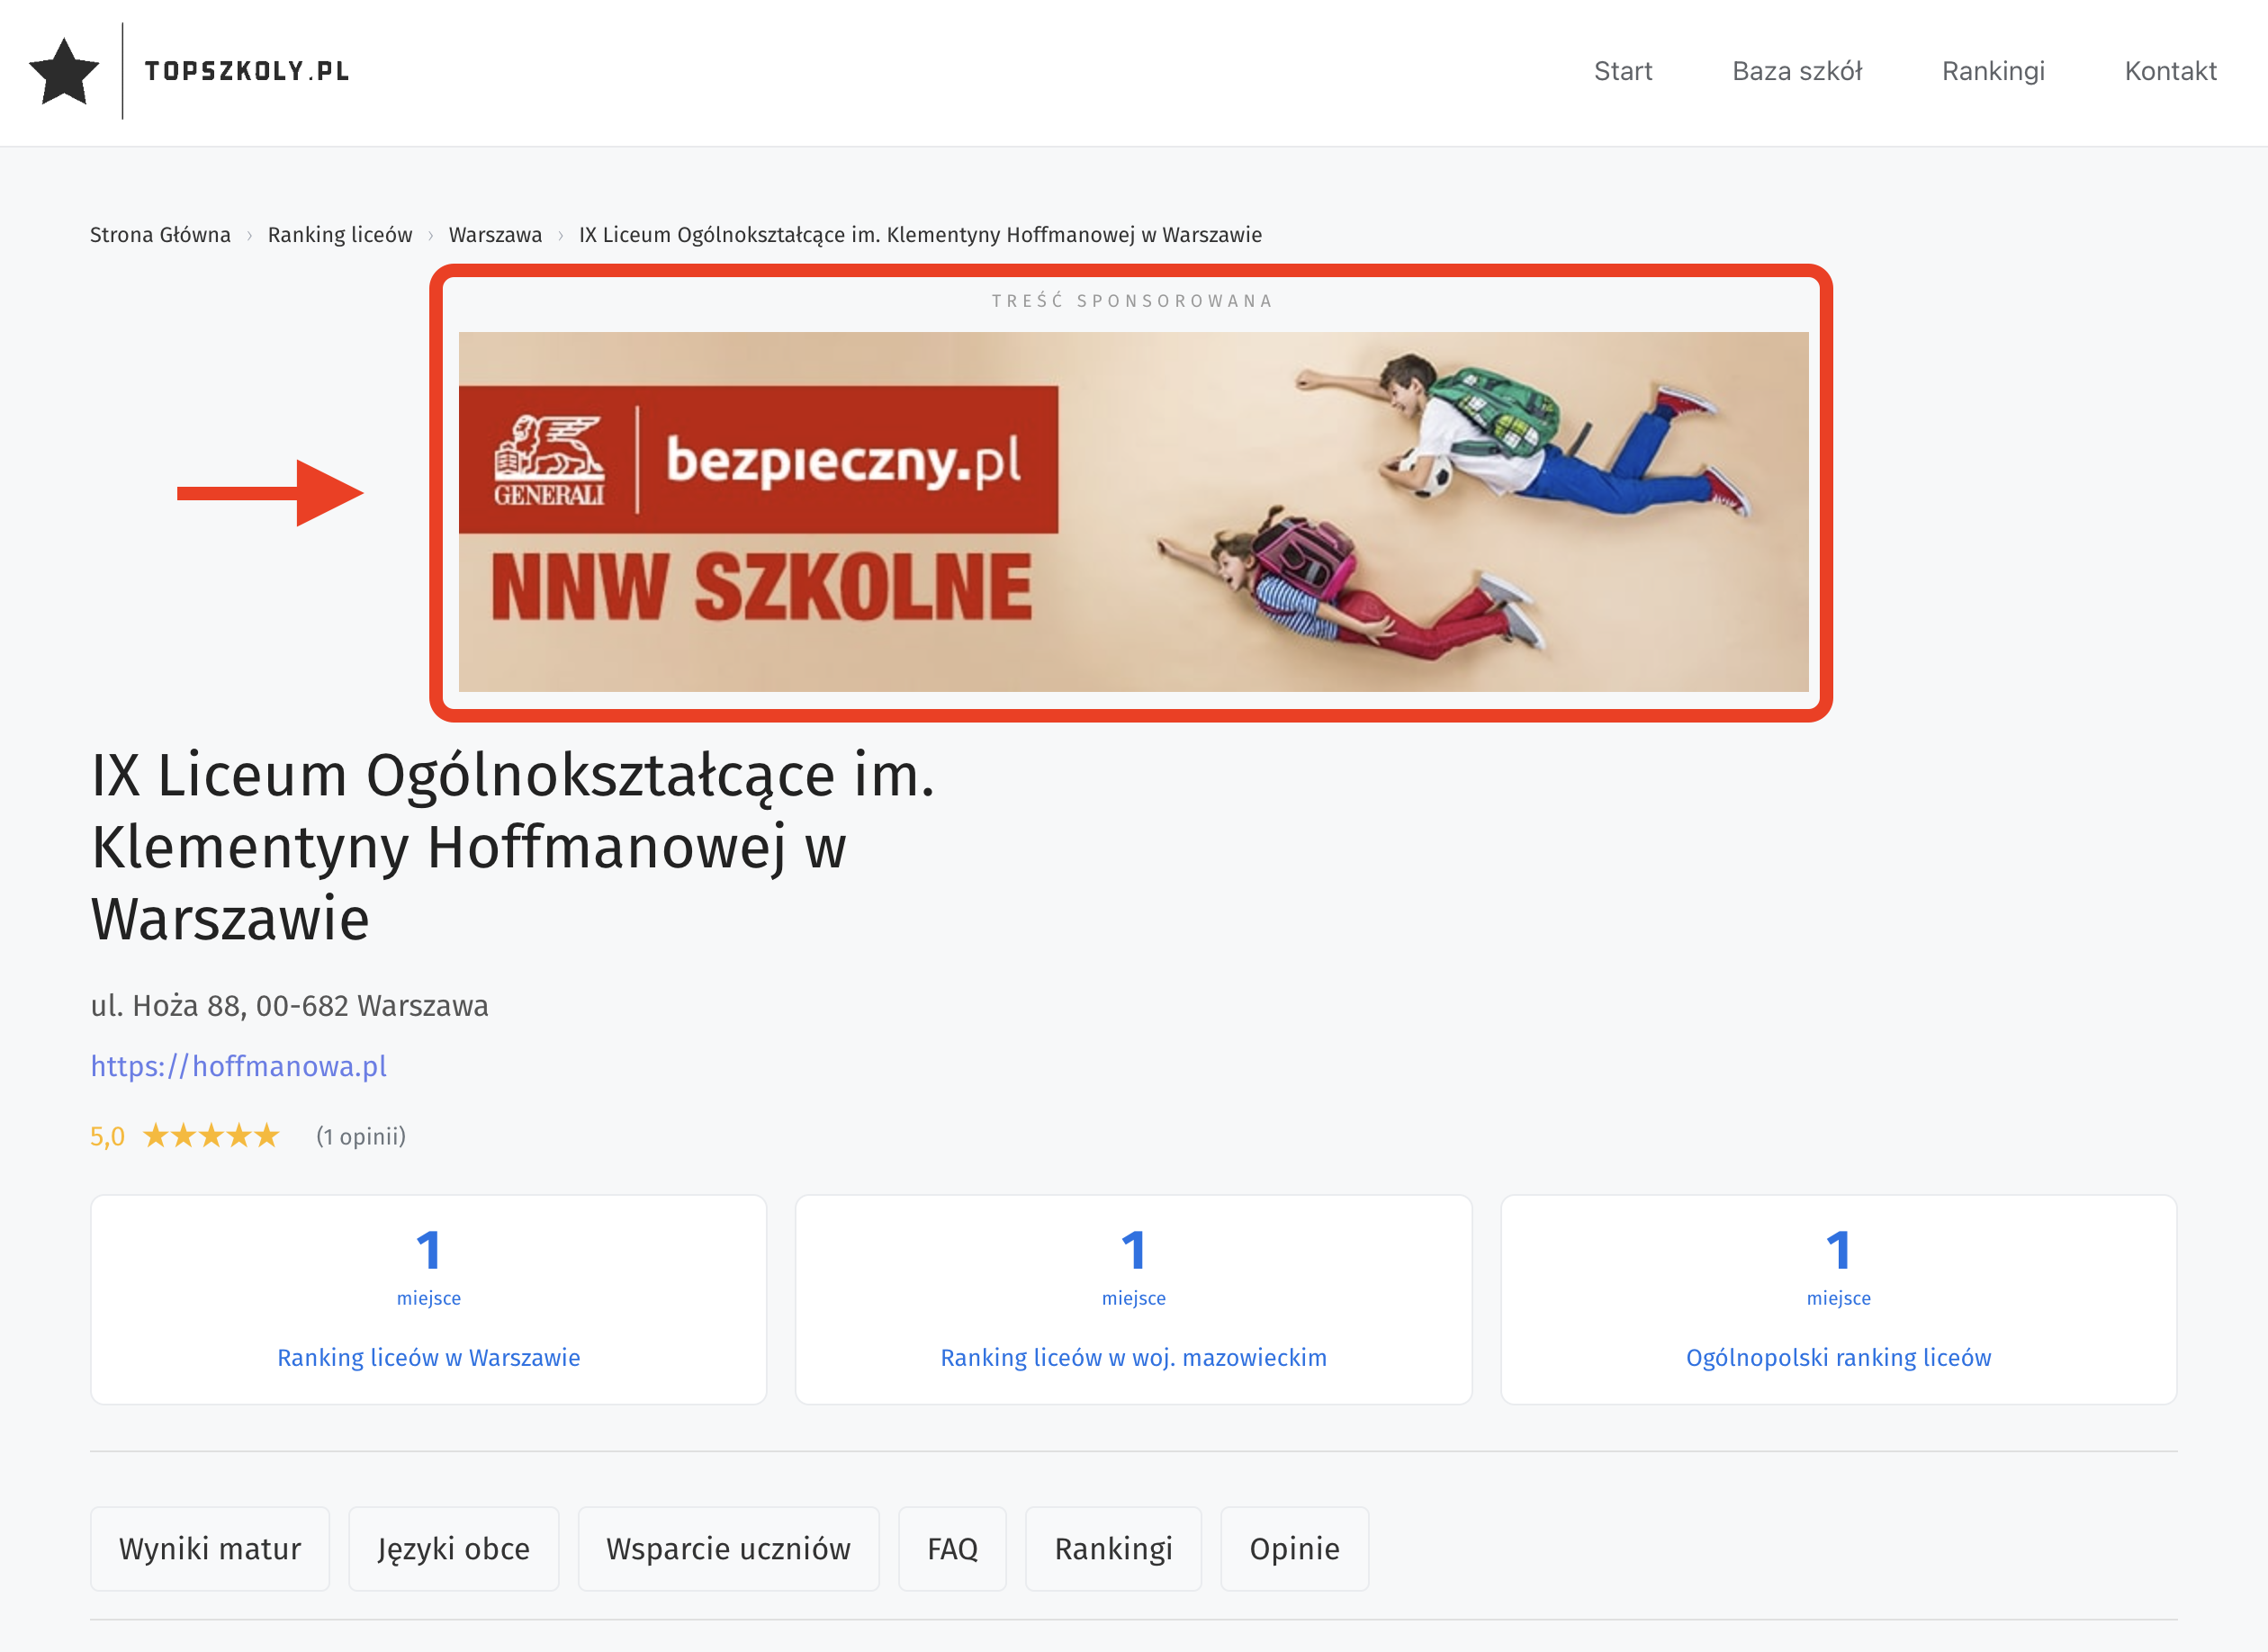2268x1652 pixels.
Task: Open the TOPSZKOLY.PL site title
Action: coord(247,71)
